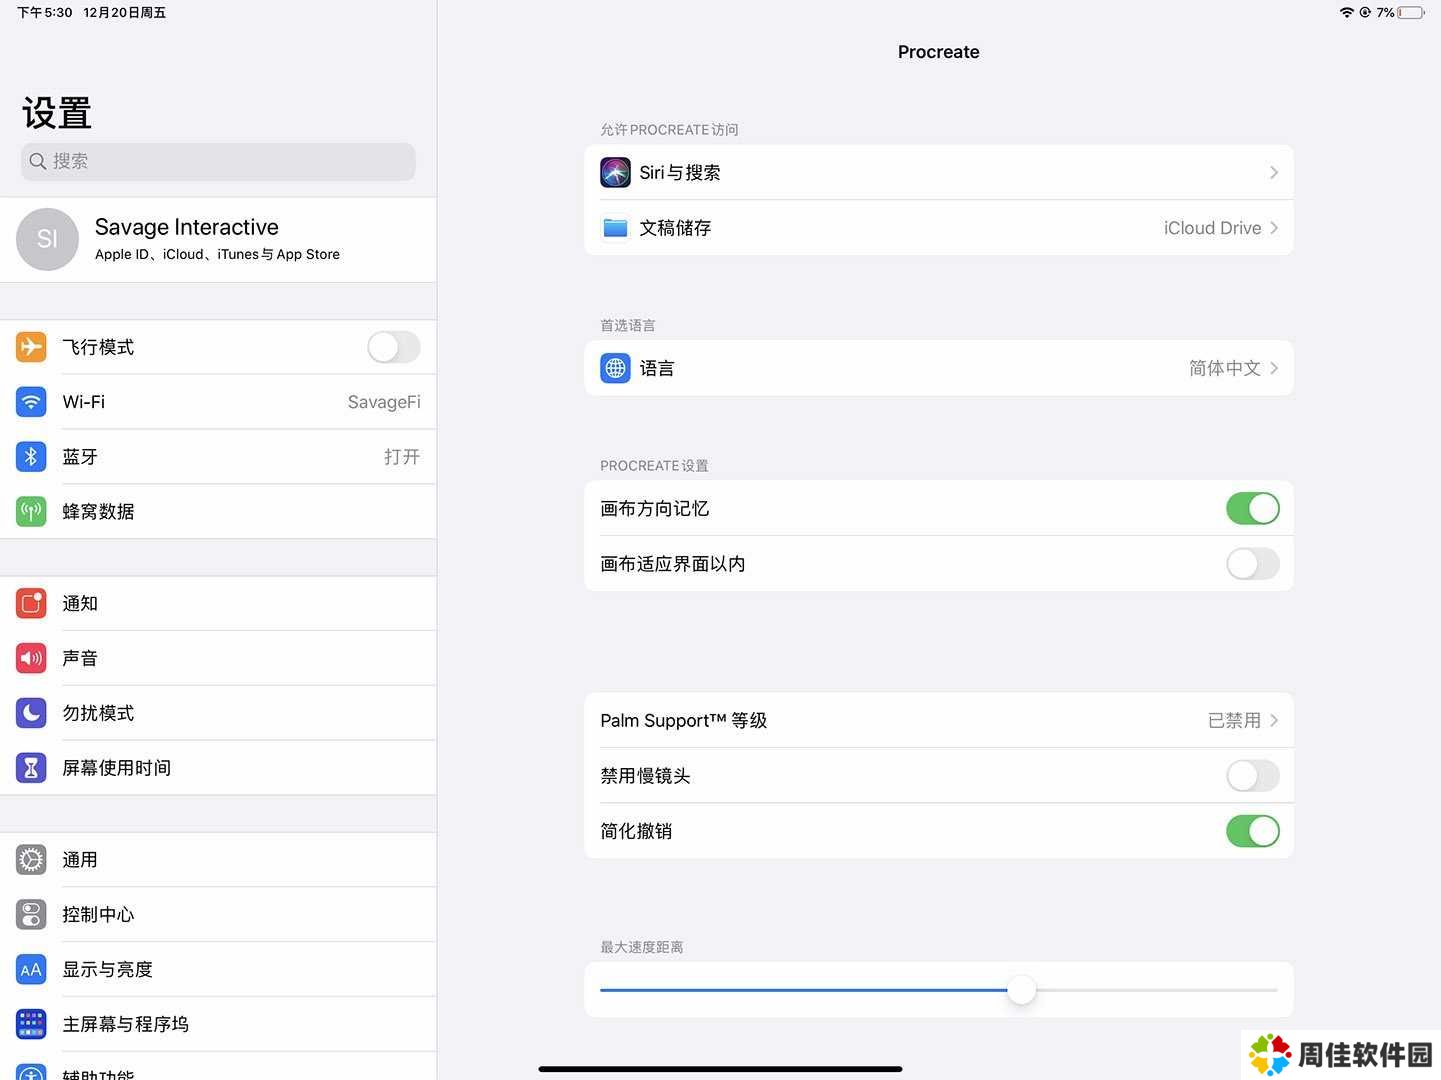Tap the hourglass 屏幕使用时间 icon
Screen dimensions: 1441x1080
(x=31, y=768)
